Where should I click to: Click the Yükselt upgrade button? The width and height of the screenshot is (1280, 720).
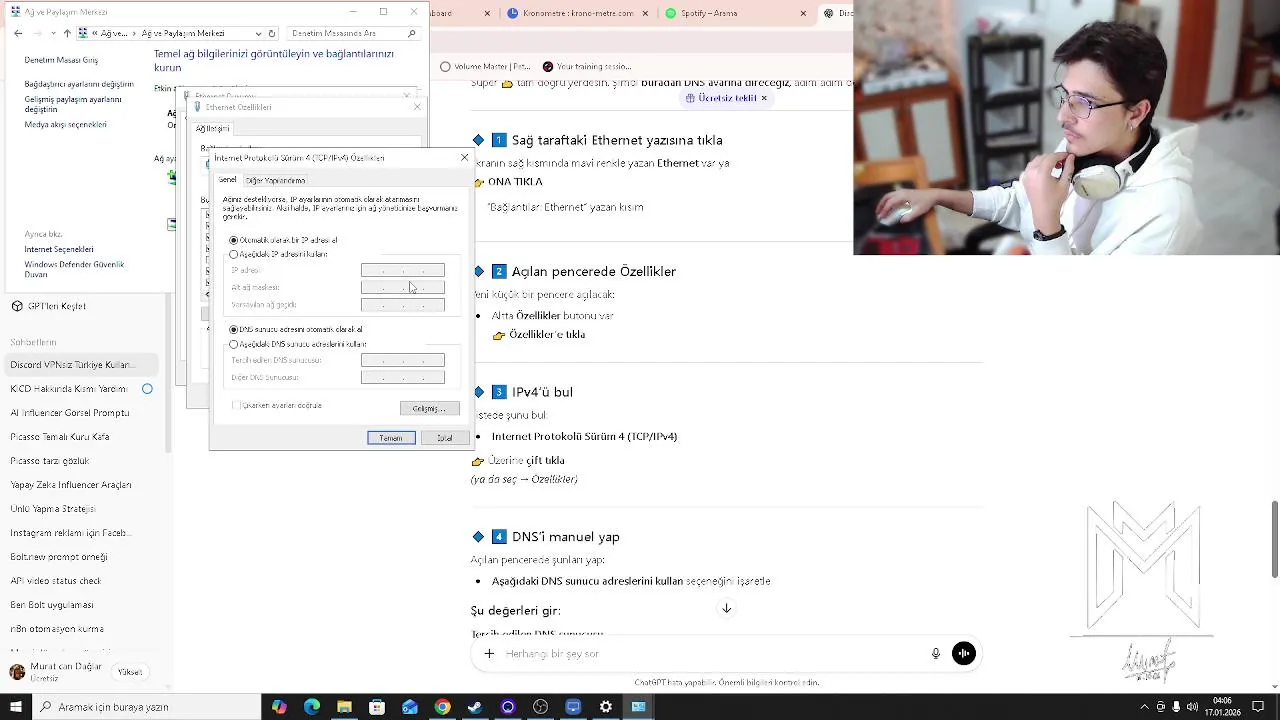tap(130, 672)
